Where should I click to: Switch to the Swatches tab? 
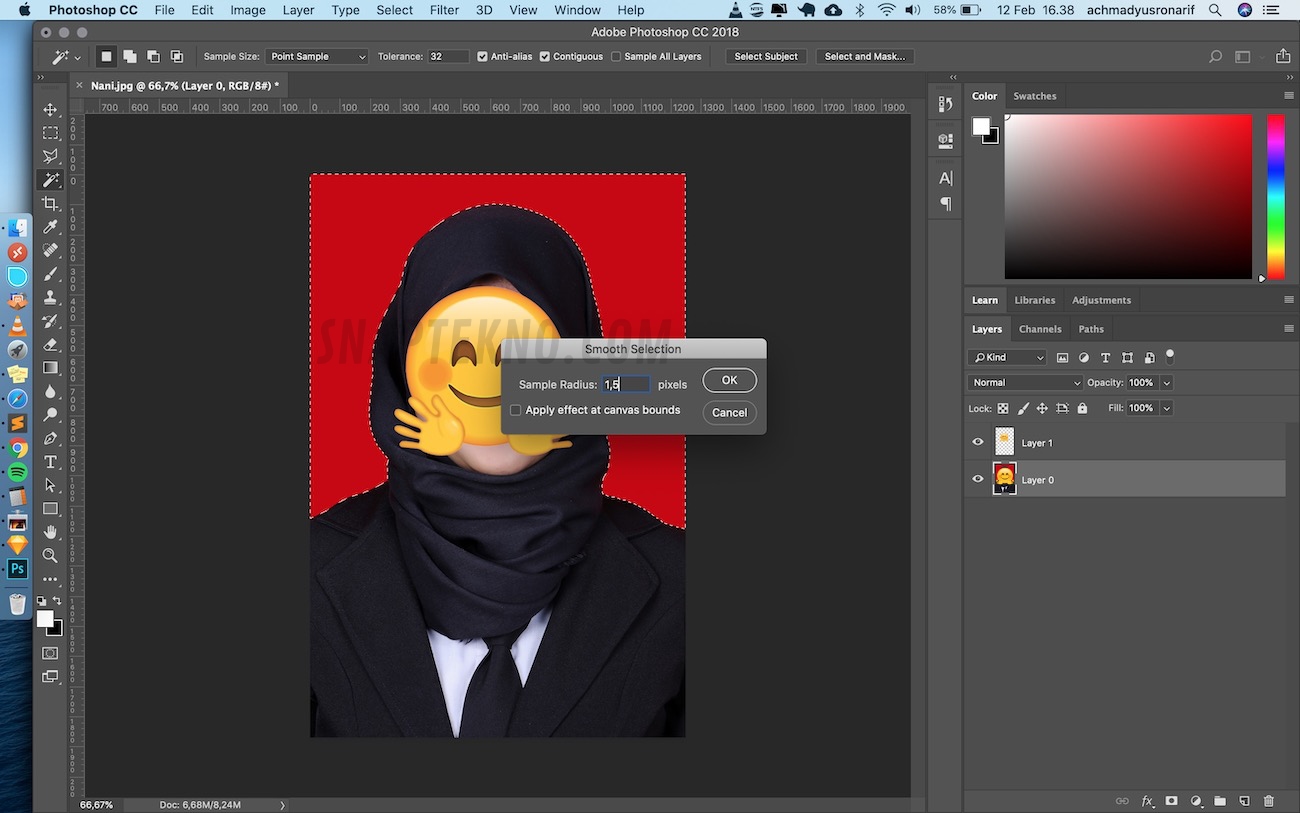1034,96
